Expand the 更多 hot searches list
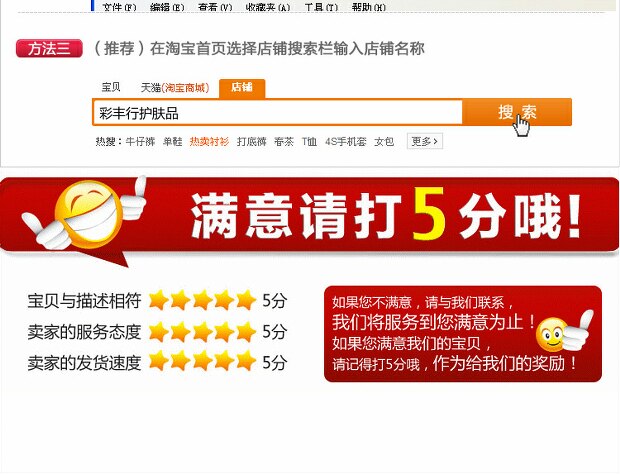This screenshot has height=474, width=620. point(425,141)
